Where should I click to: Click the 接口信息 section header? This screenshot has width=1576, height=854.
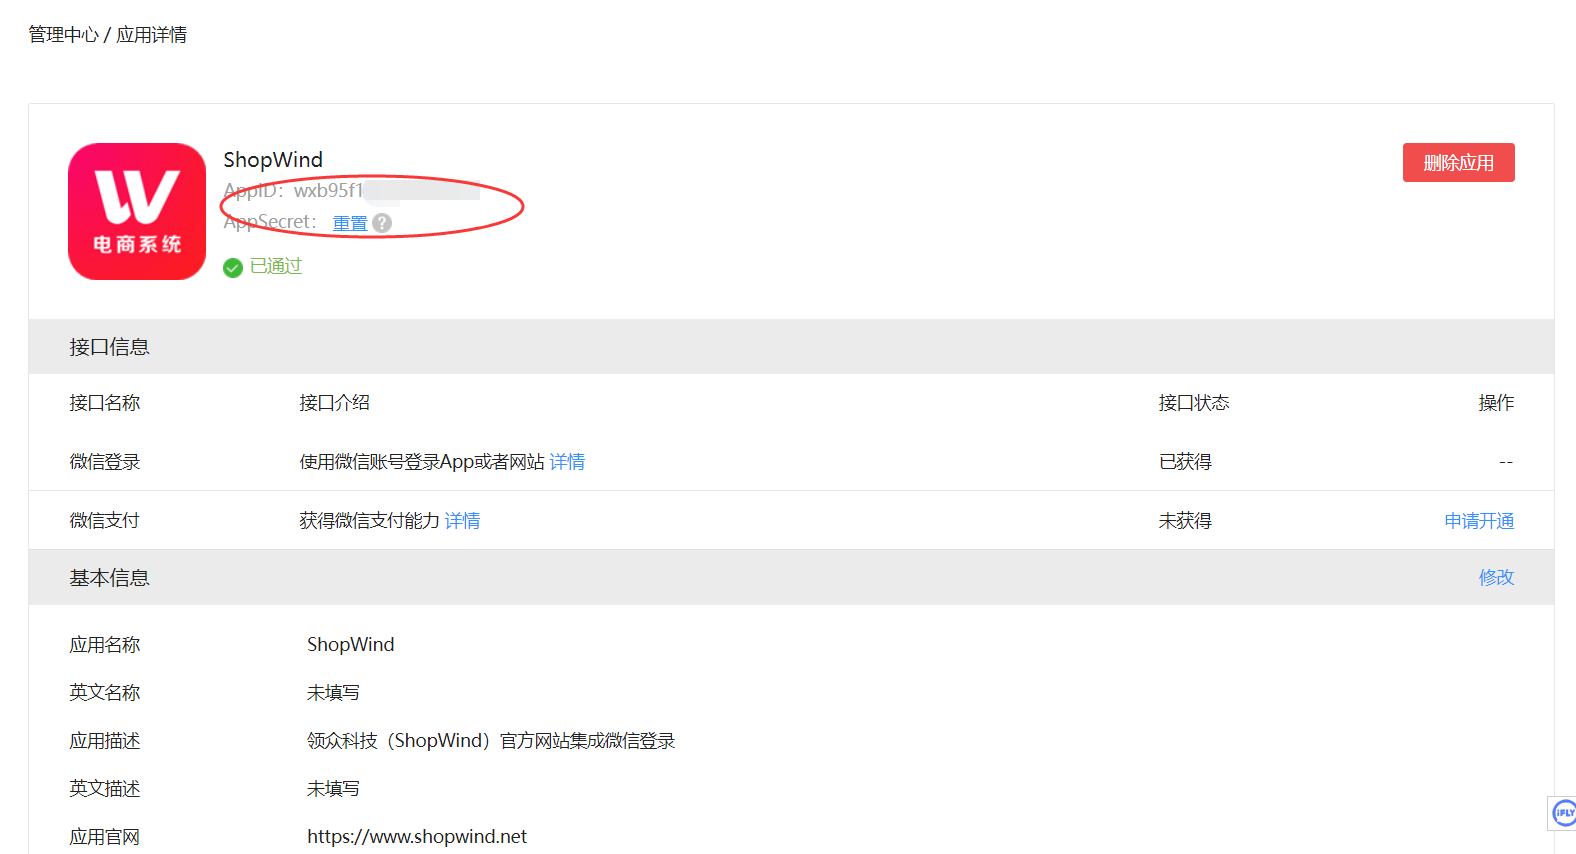(x=791, y=347)
